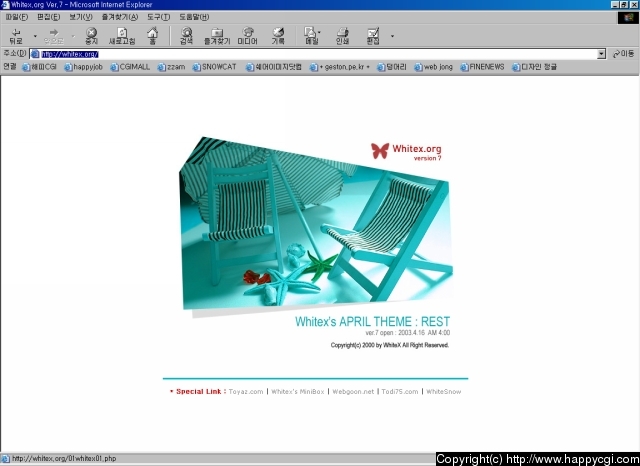Screen dimensions: 640x466
Task: Open the happyjob links bar shortcut
Action: click(x=83, y=67)
